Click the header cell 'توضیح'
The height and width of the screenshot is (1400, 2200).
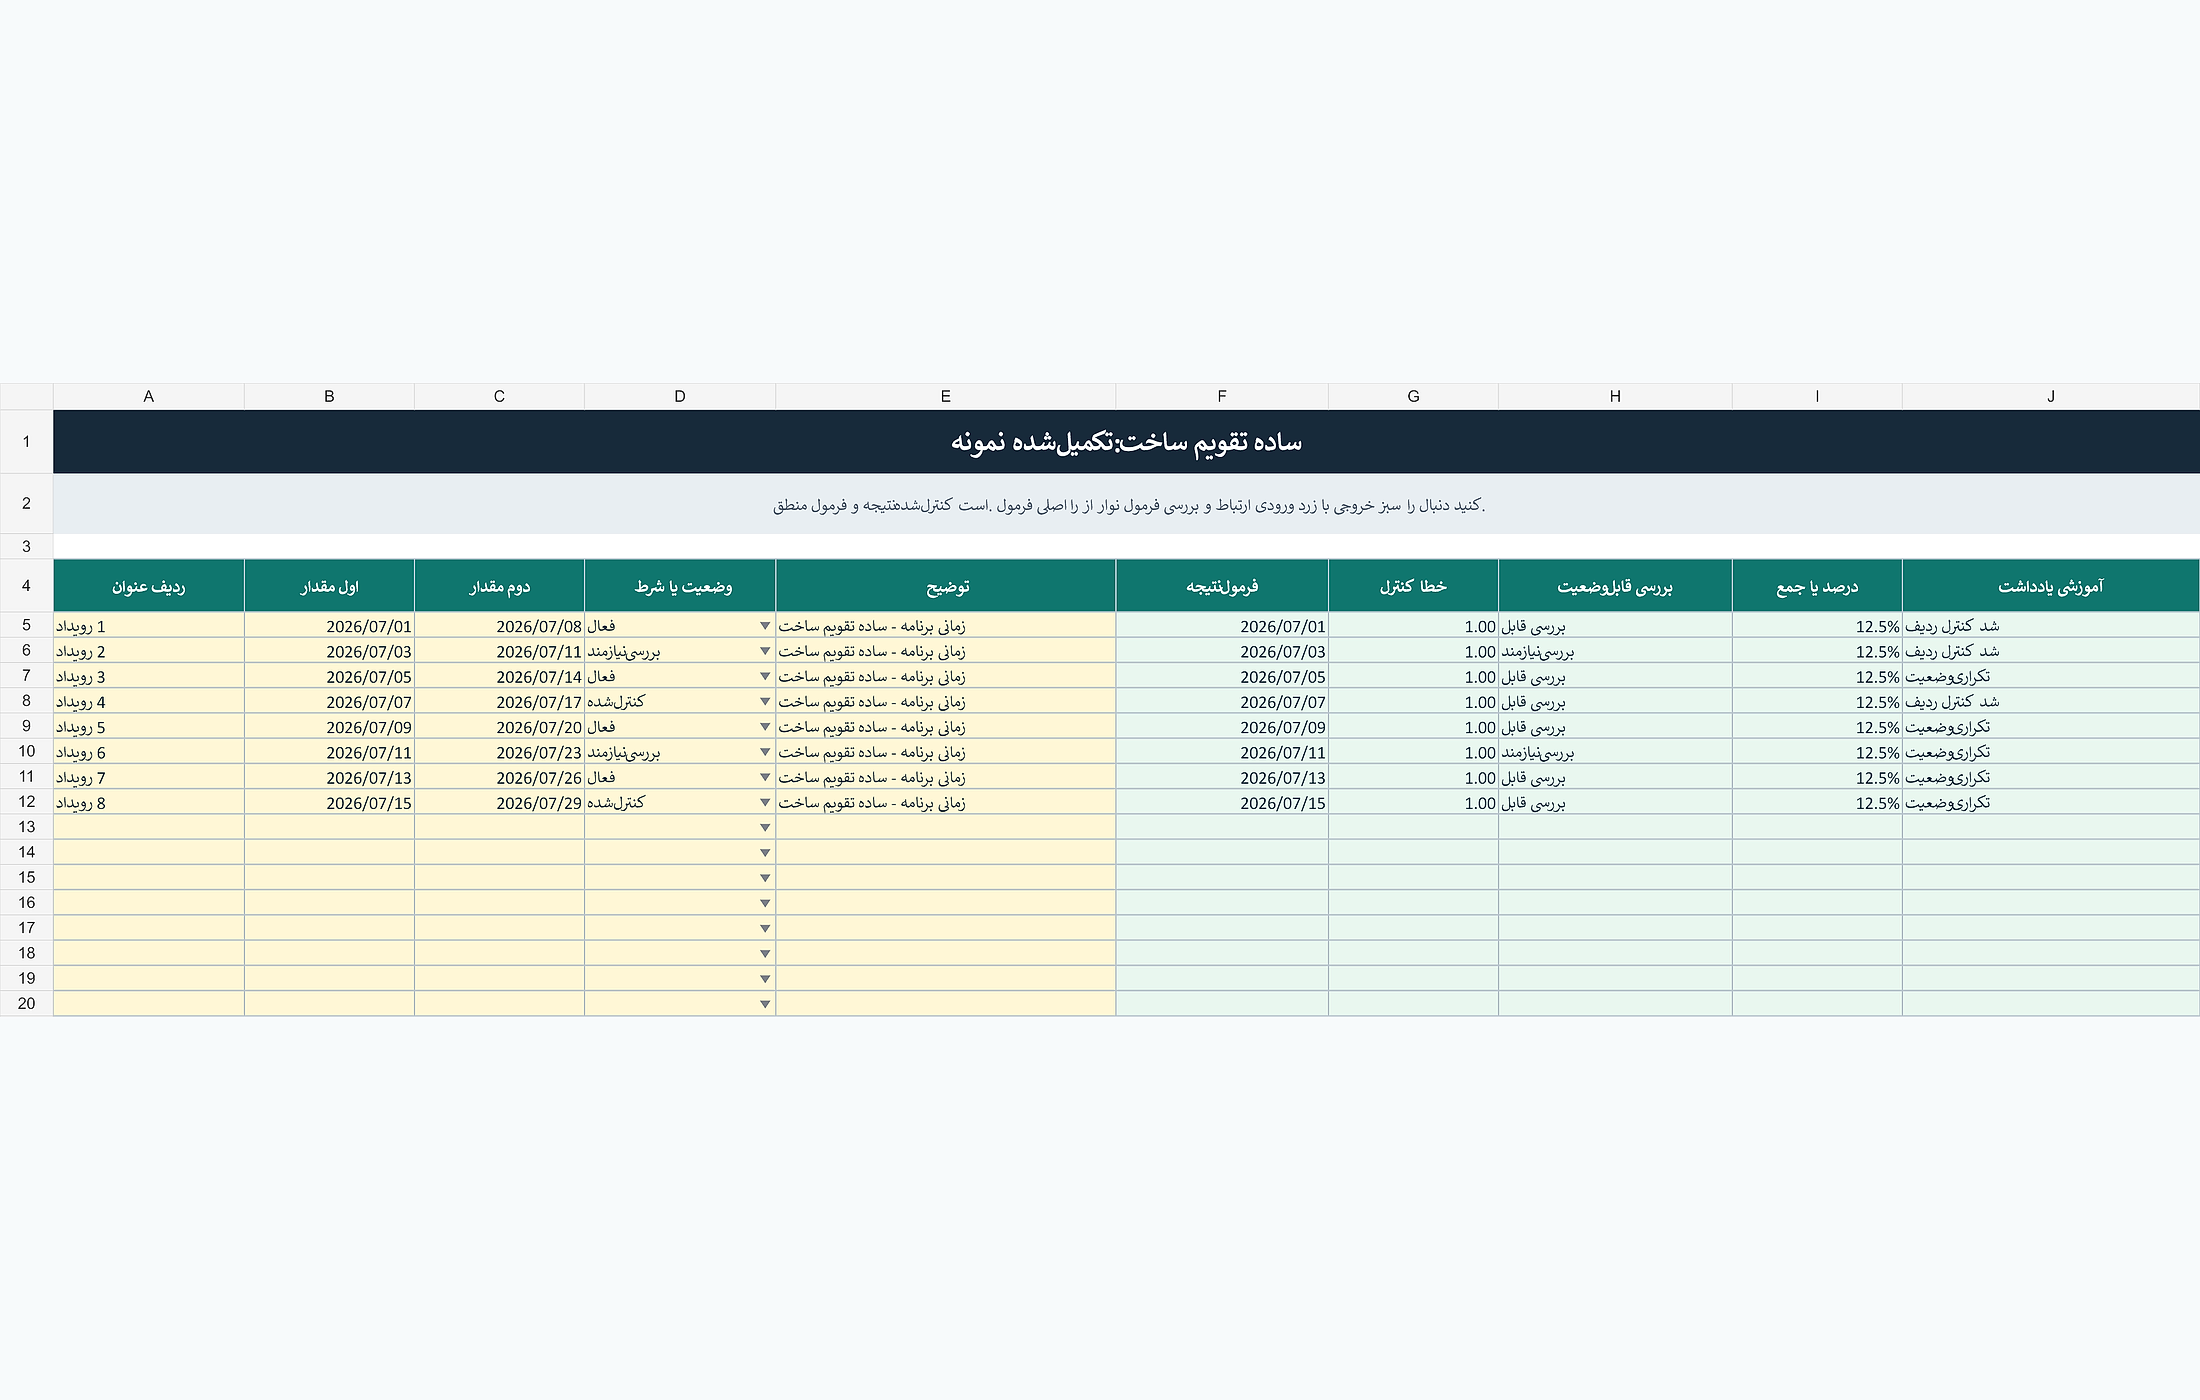[x=945, y=586]
